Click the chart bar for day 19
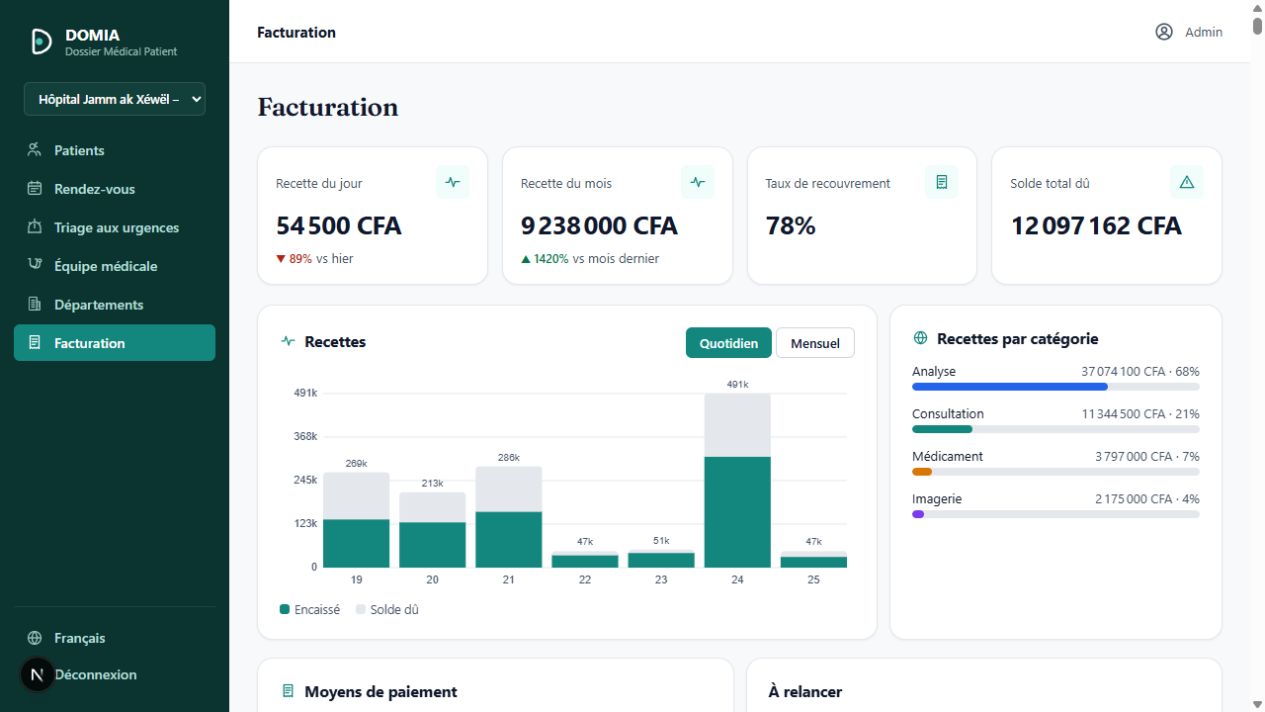Screen dimensions: 1265x712 coord(356,520)
